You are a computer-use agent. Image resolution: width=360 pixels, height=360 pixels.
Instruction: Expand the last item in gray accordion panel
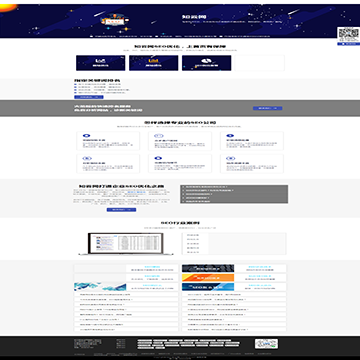point(234,201)
